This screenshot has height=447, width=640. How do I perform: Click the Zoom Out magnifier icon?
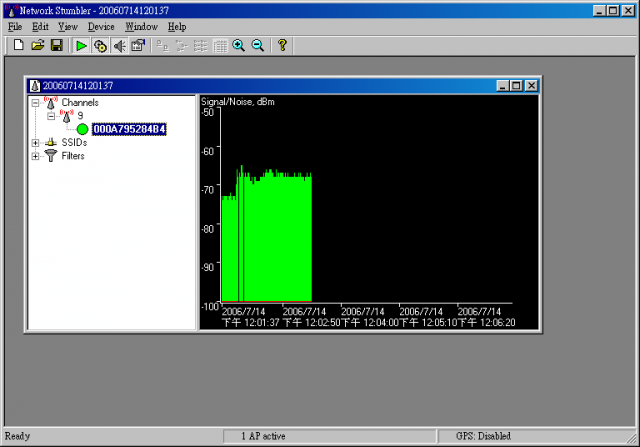click(257, 46)
